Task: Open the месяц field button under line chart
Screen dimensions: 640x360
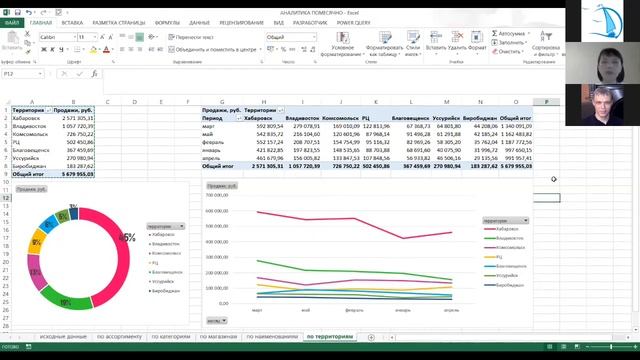Action: (x=216, y=321)
